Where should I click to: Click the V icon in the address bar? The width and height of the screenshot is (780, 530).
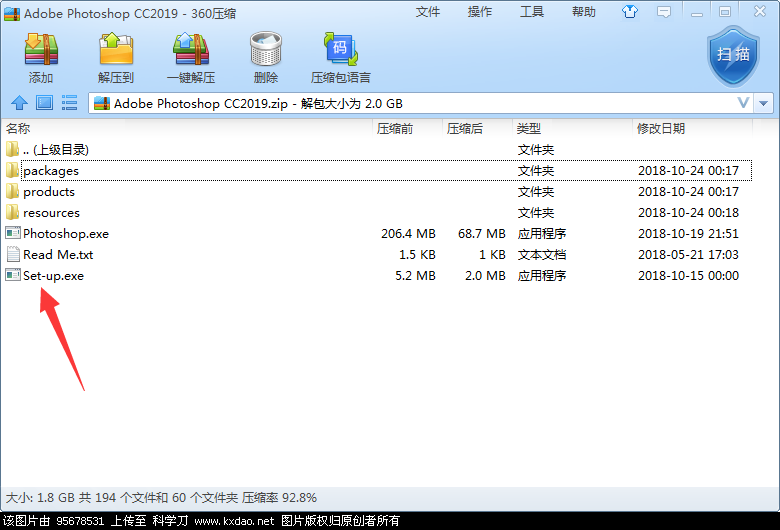743,103
